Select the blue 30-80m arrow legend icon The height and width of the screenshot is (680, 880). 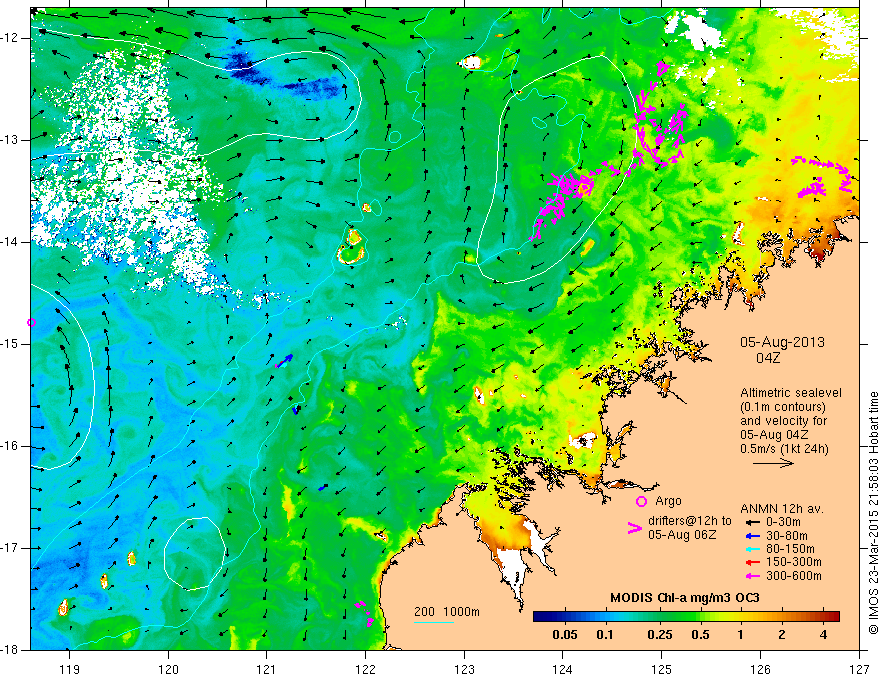click(x=752, y=536)
